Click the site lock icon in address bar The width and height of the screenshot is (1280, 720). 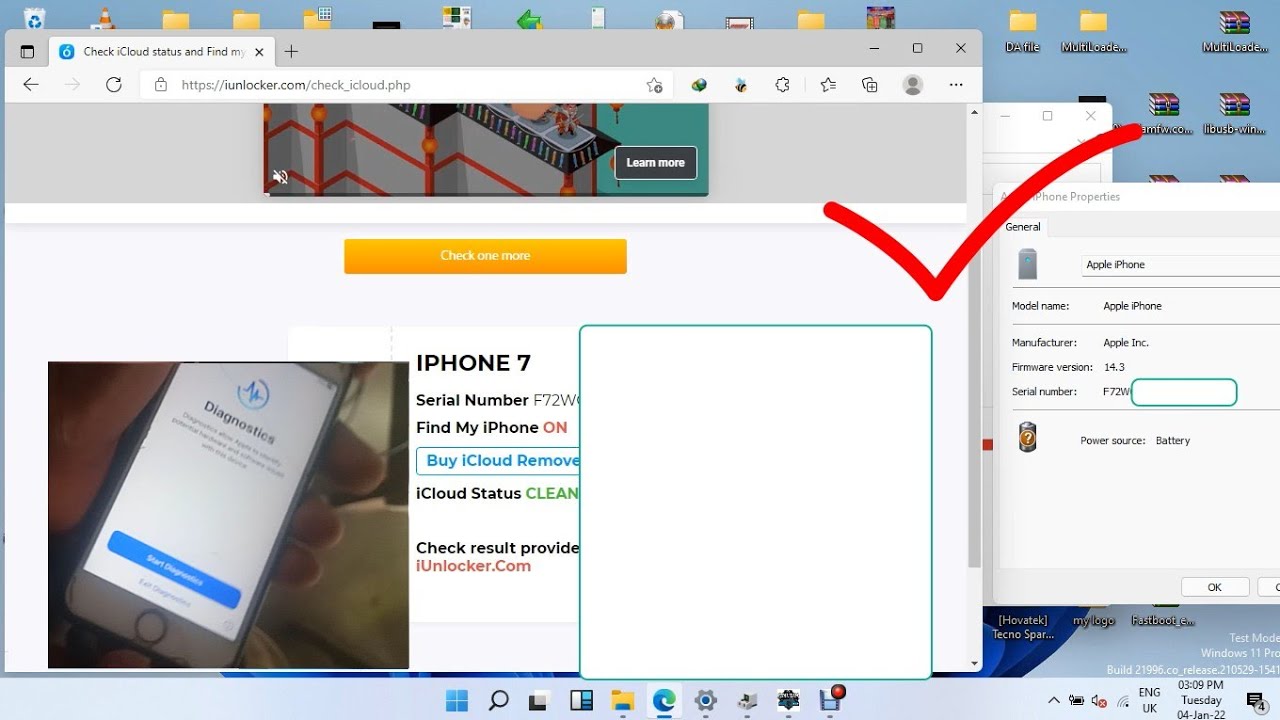pyautogui.click(x=161, y=85)
